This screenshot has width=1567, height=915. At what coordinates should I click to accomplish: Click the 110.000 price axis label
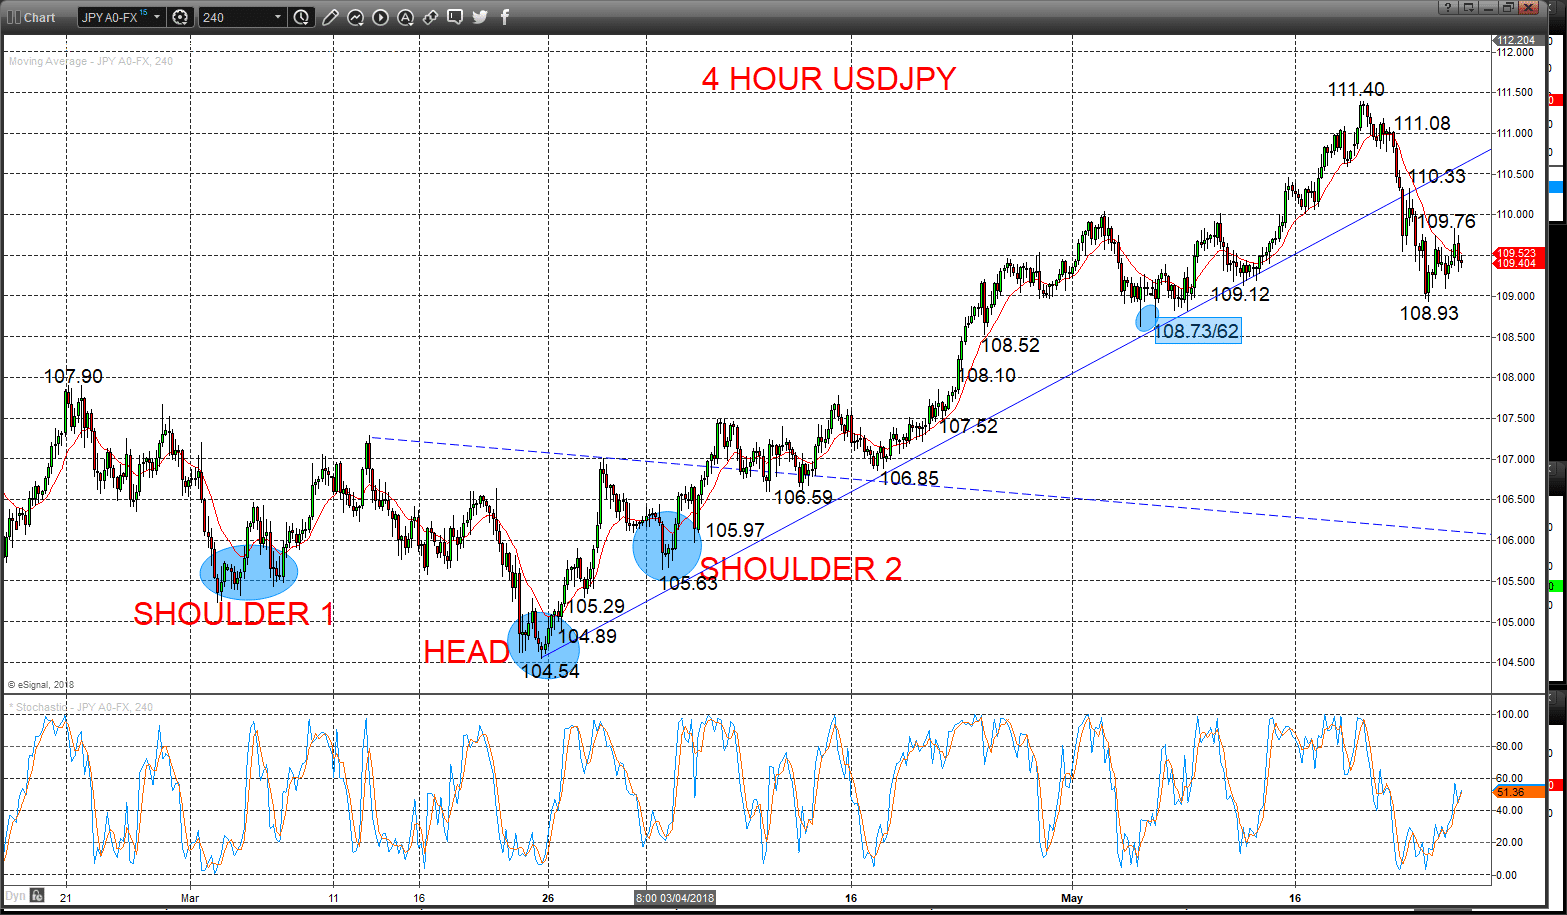point(1517,214)
